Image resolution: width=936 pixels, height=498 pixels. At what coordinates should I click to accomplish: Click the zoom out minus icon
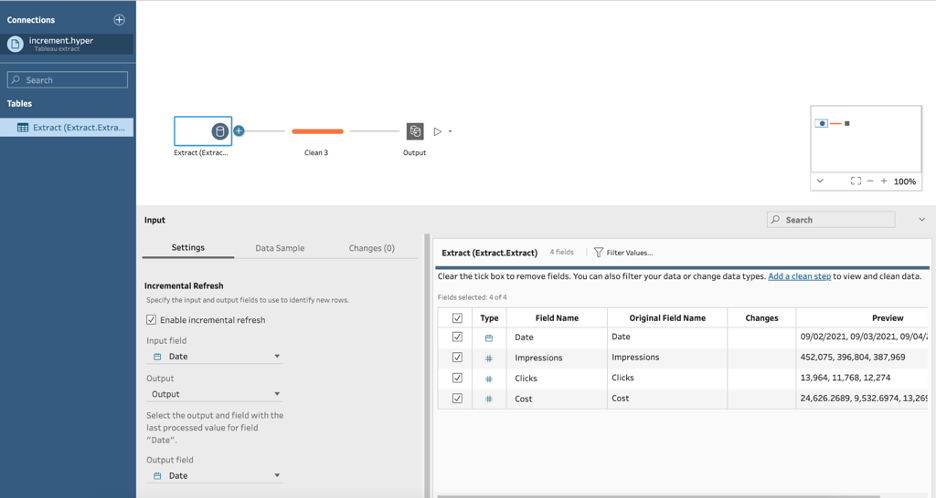pyautogui.click(x=870, y=181)
